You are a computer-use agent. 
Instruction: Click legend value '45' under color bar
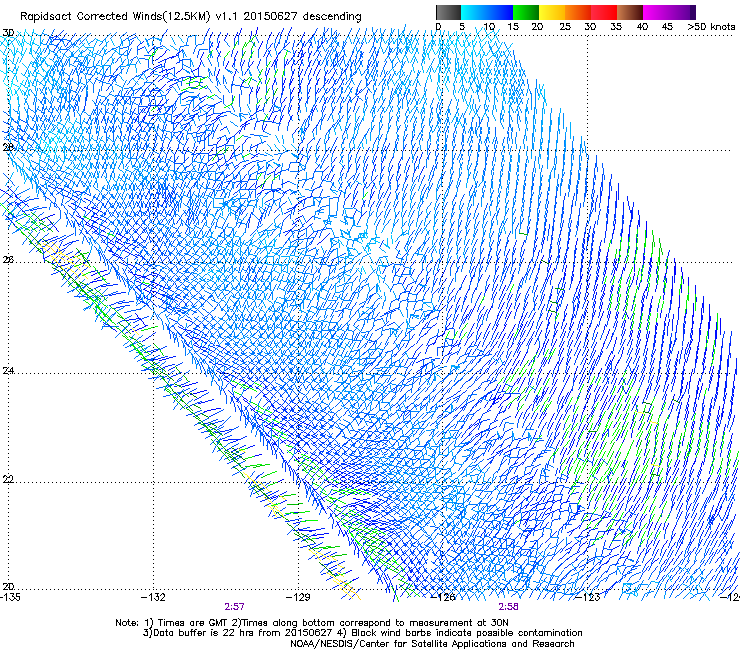[x=667, y=27]
